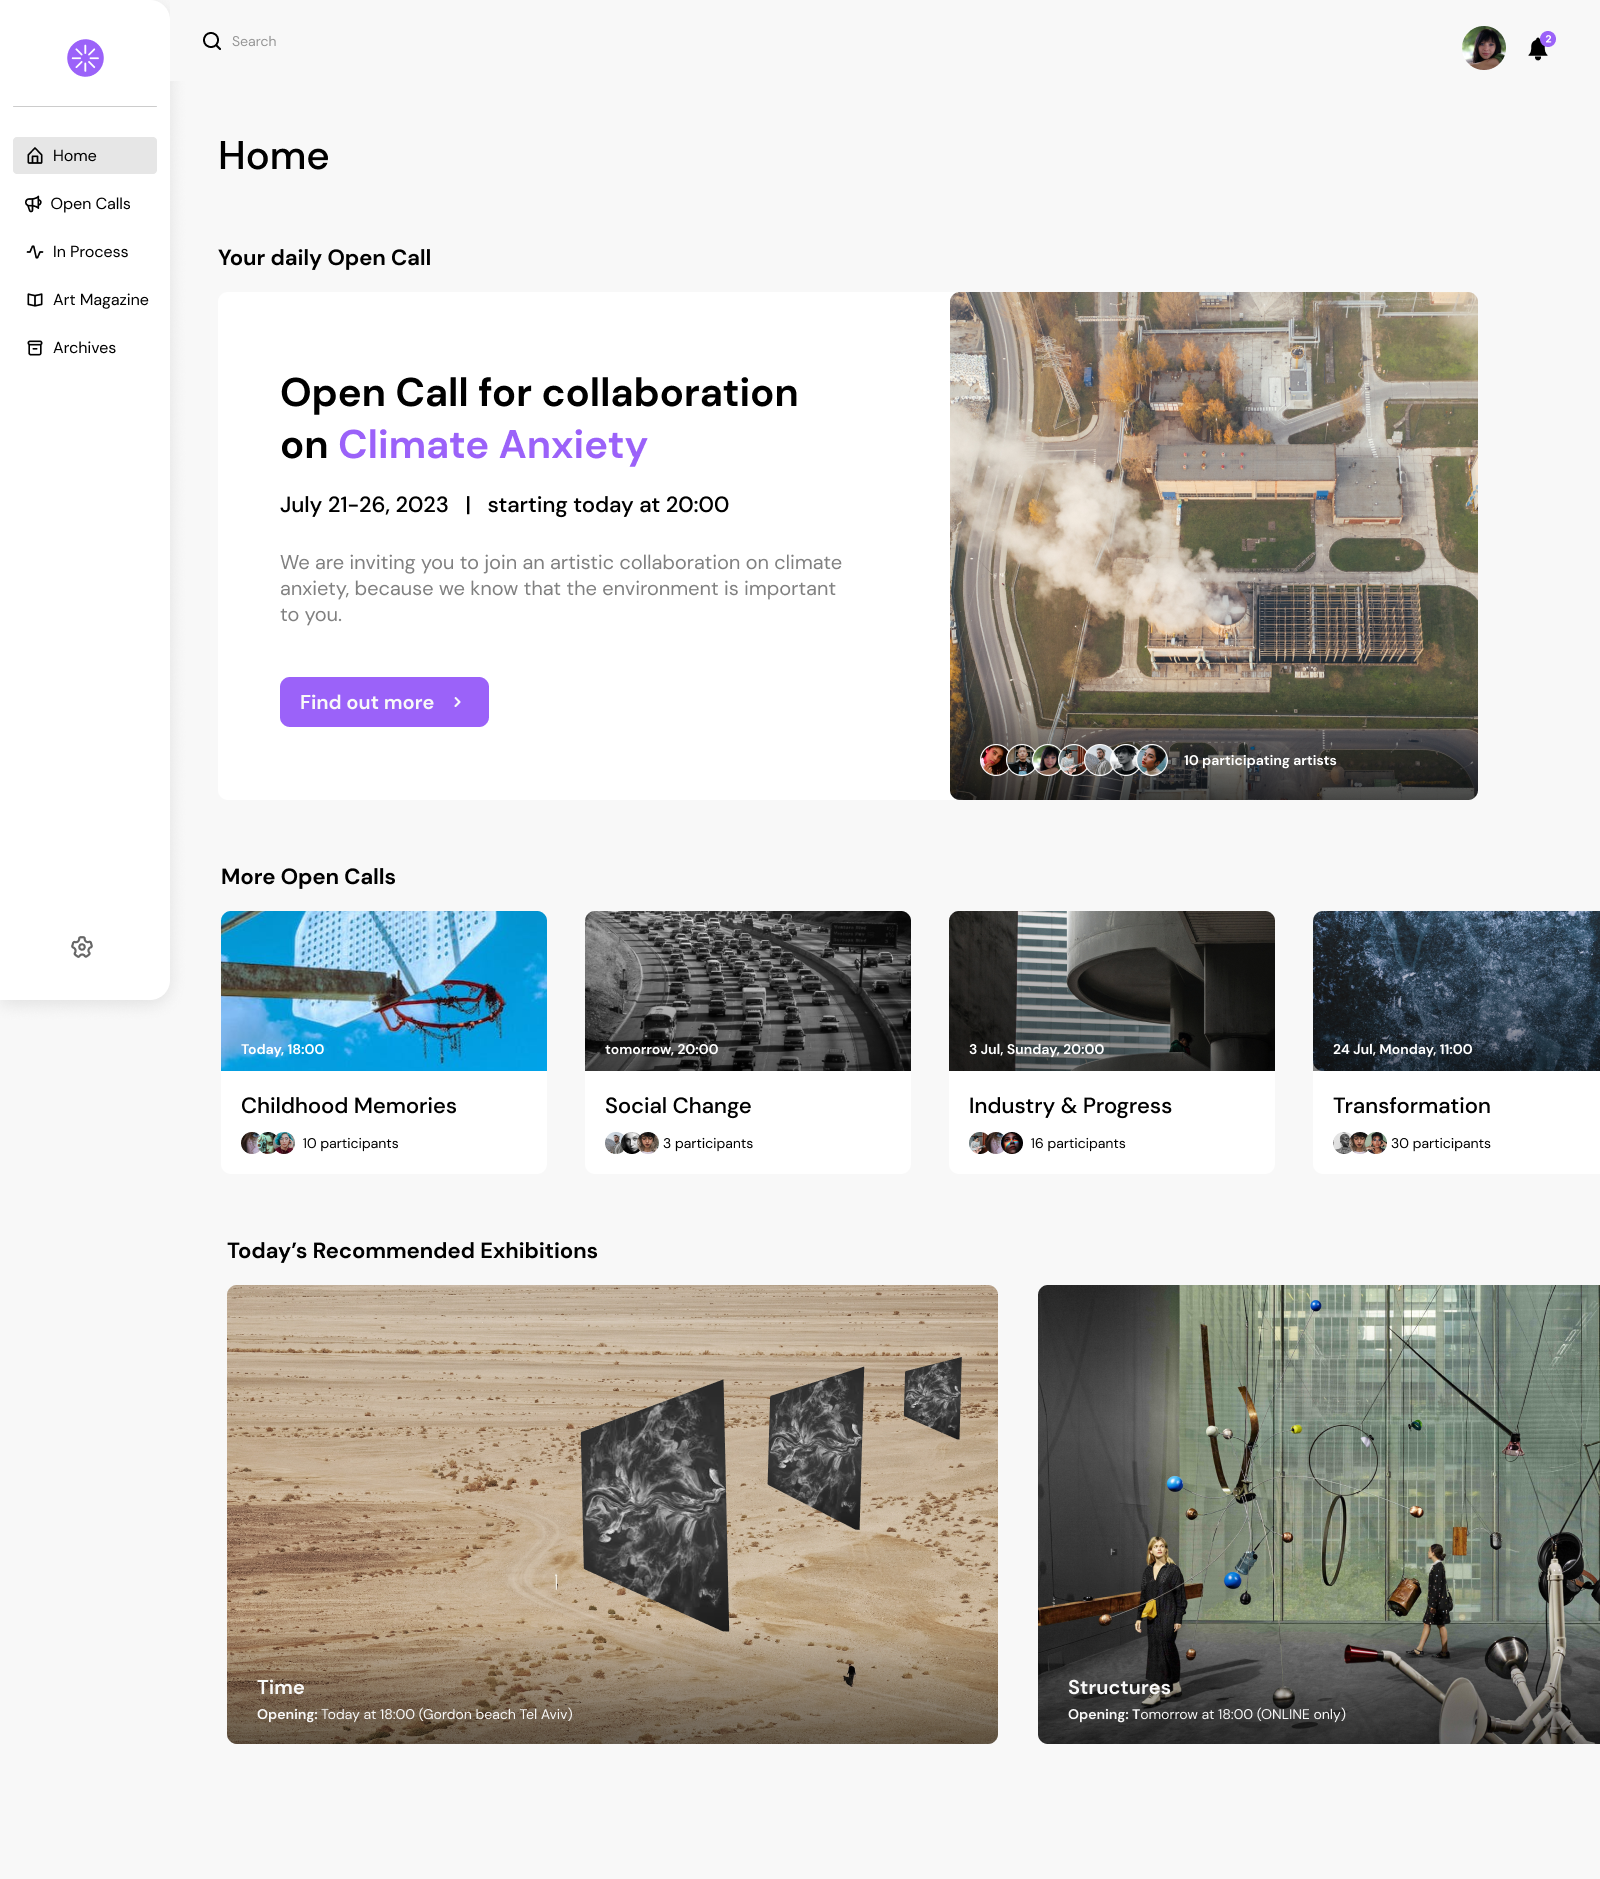
Task: Click 'July 21-26, 2023' date text
Action: click(364, 505)
